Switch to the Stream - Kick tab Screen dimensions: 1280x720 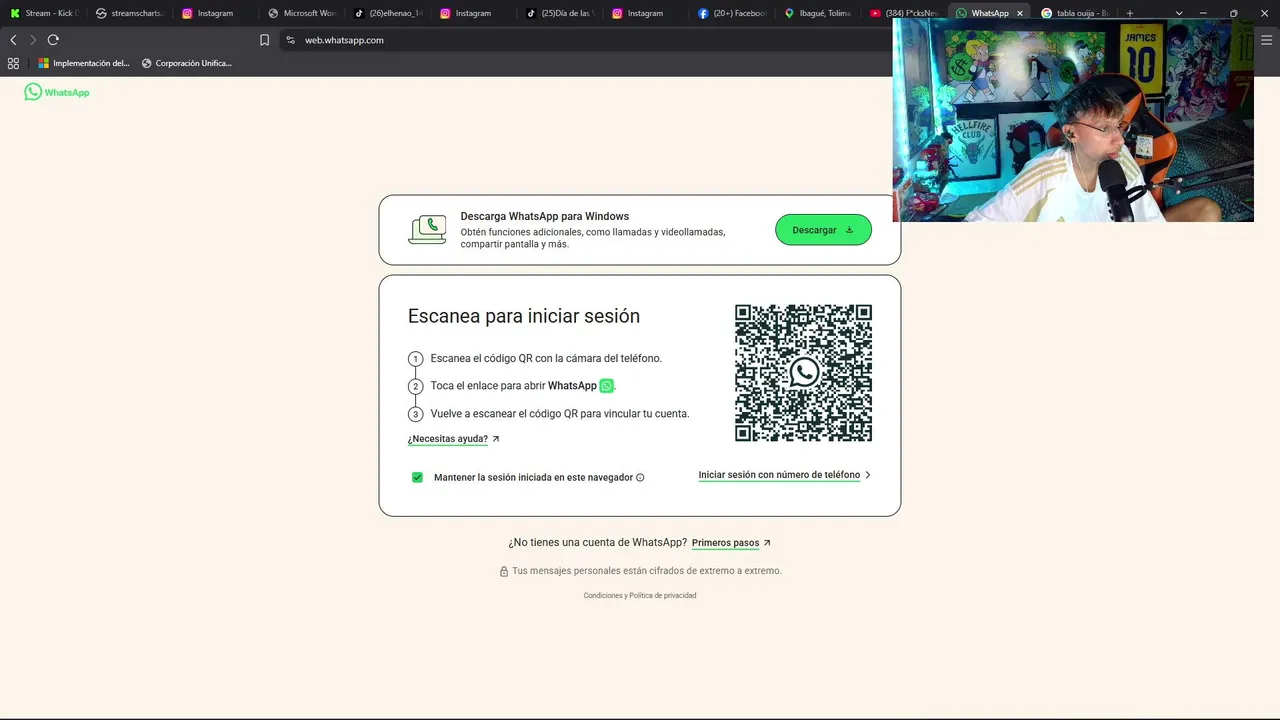click(x=43, y=13)
